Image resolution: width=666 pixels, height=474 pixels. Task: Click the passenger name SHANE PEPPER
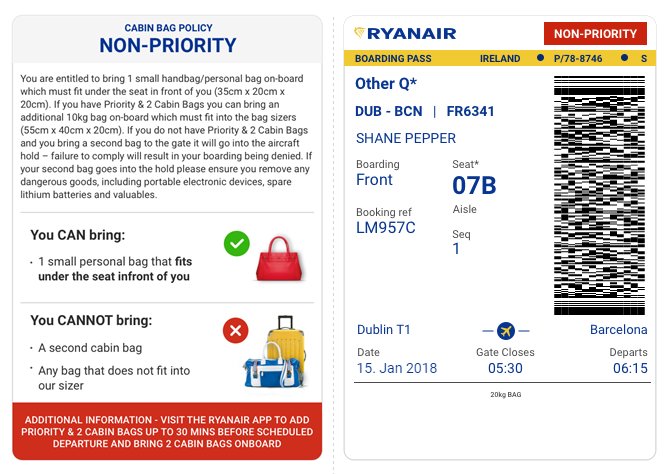point(406,138)
